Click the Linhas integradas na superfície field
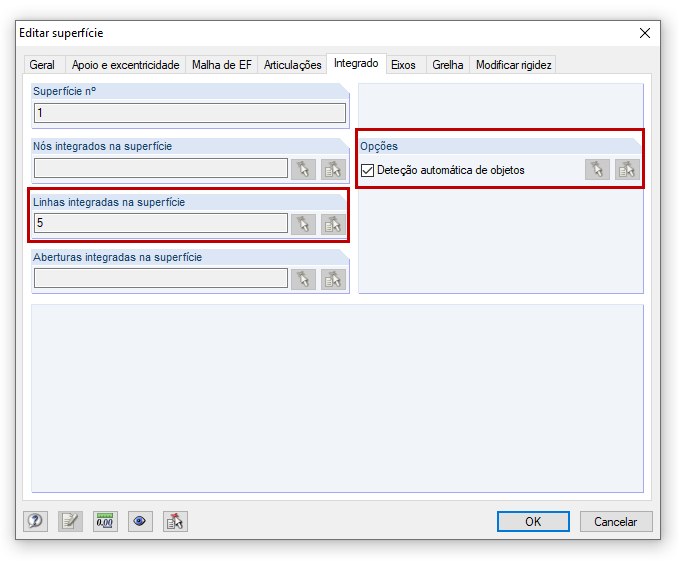 [x=161, y=223]
